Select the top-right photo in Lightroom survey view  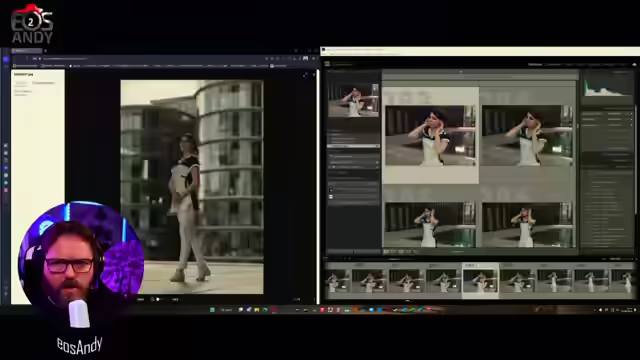(527, 136)
